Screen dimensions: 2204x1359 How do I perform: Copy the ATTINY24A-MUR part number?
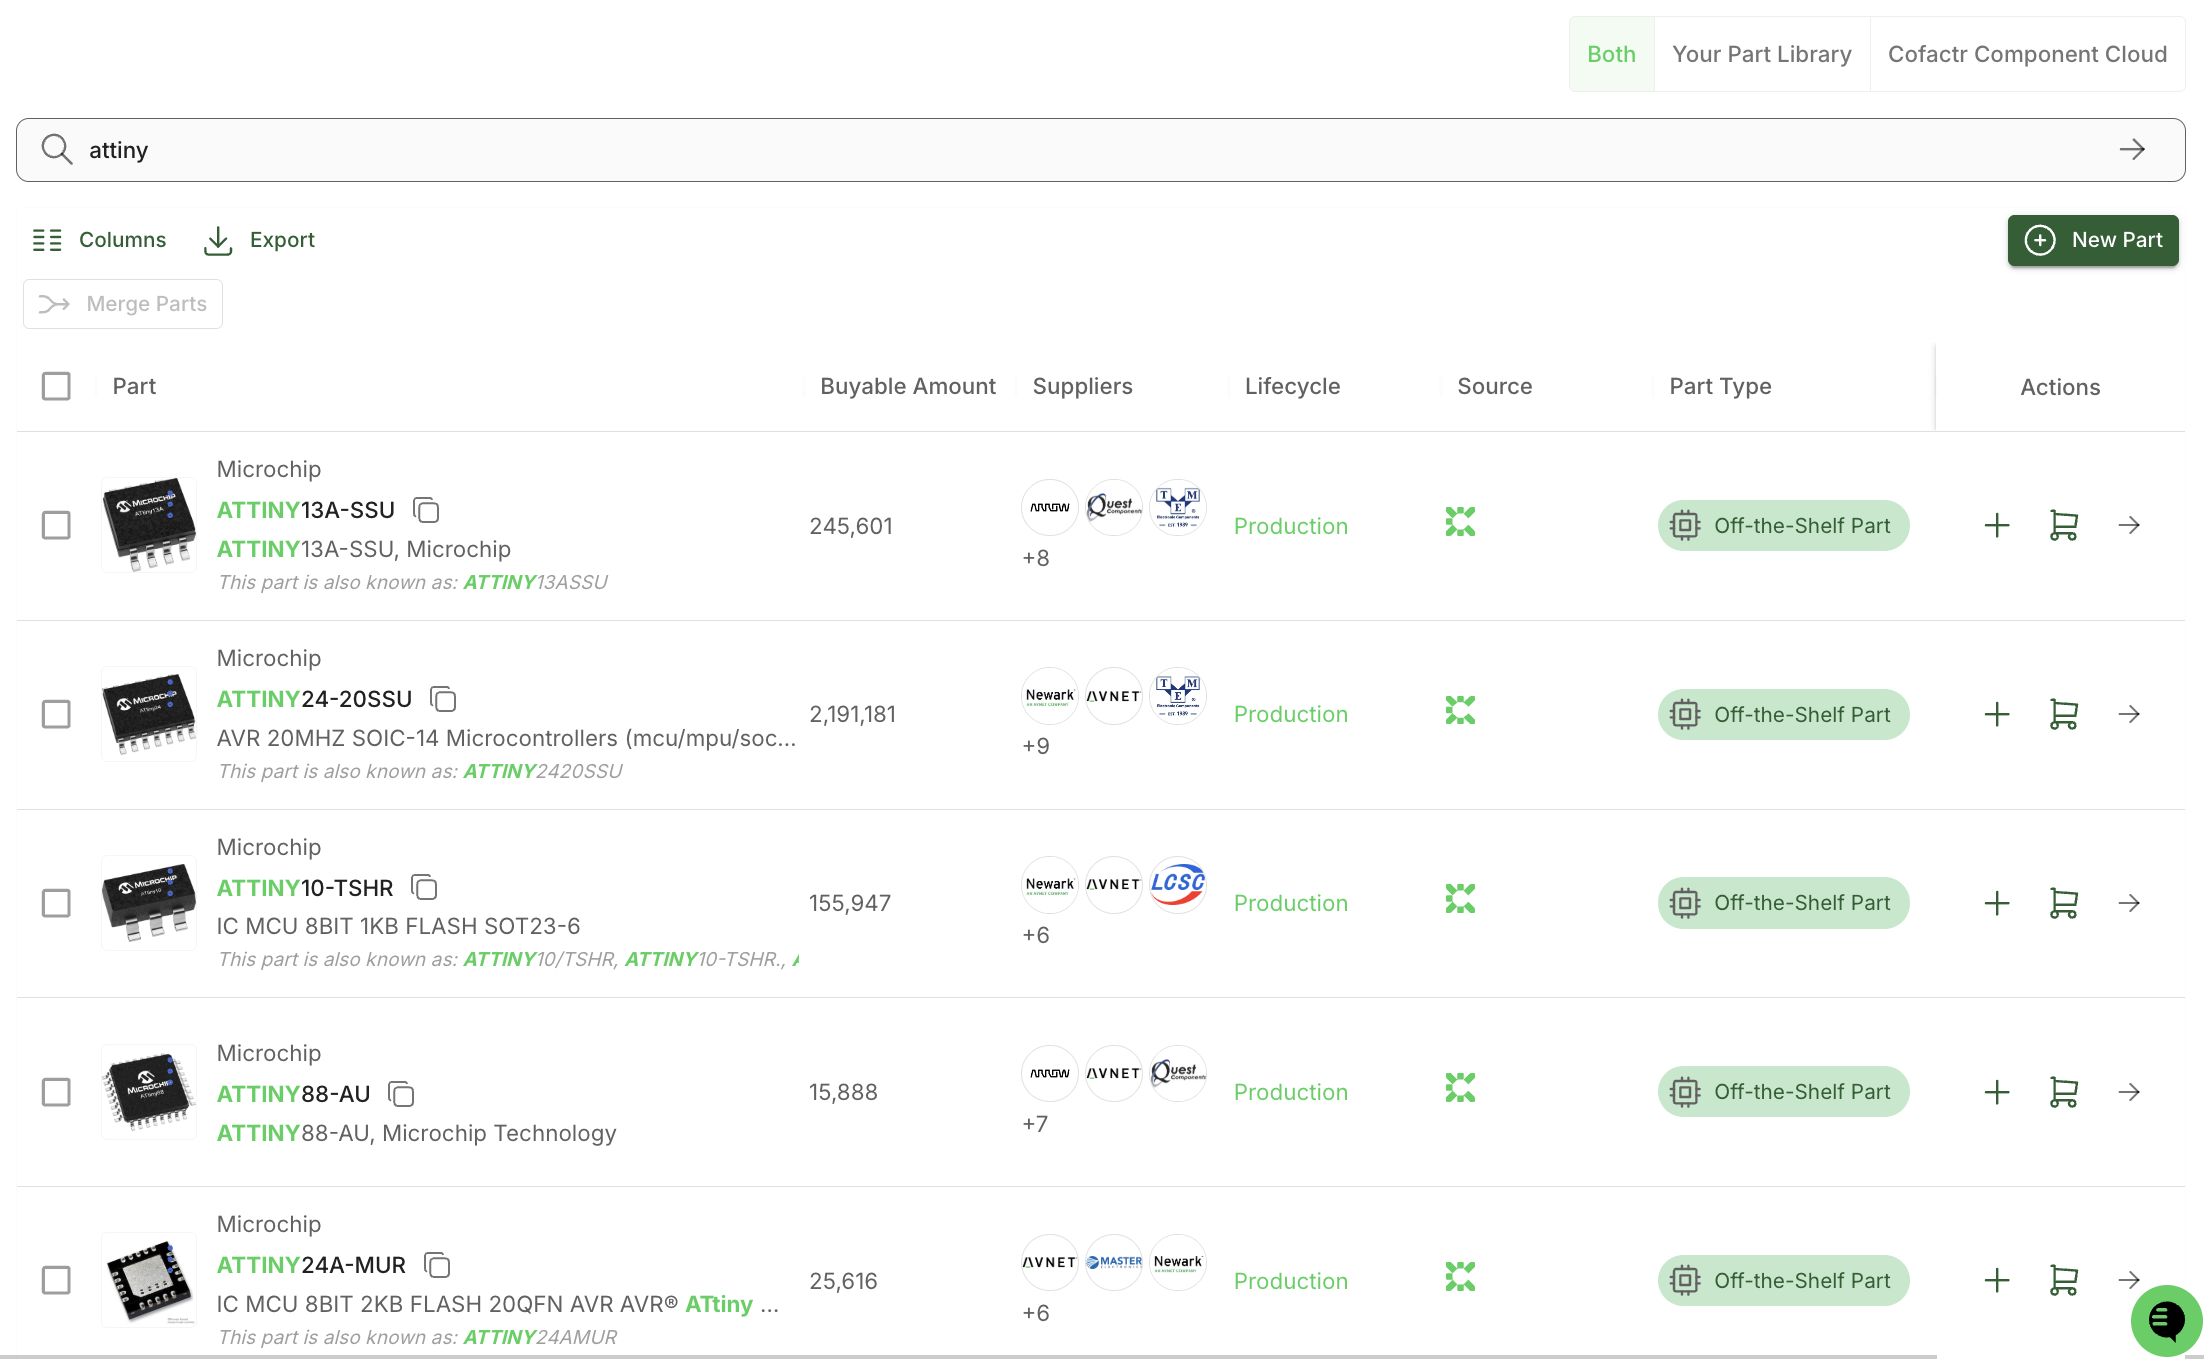point(438,1265)
